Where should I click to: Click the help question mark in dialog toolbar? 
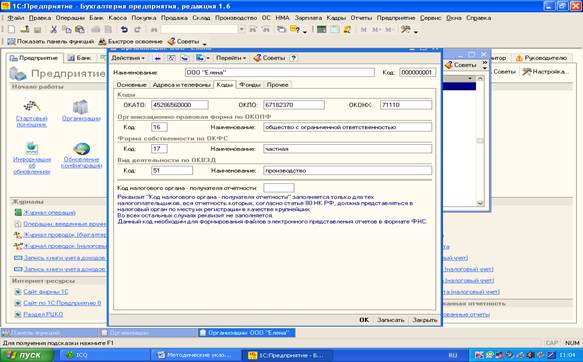[293, 58]
